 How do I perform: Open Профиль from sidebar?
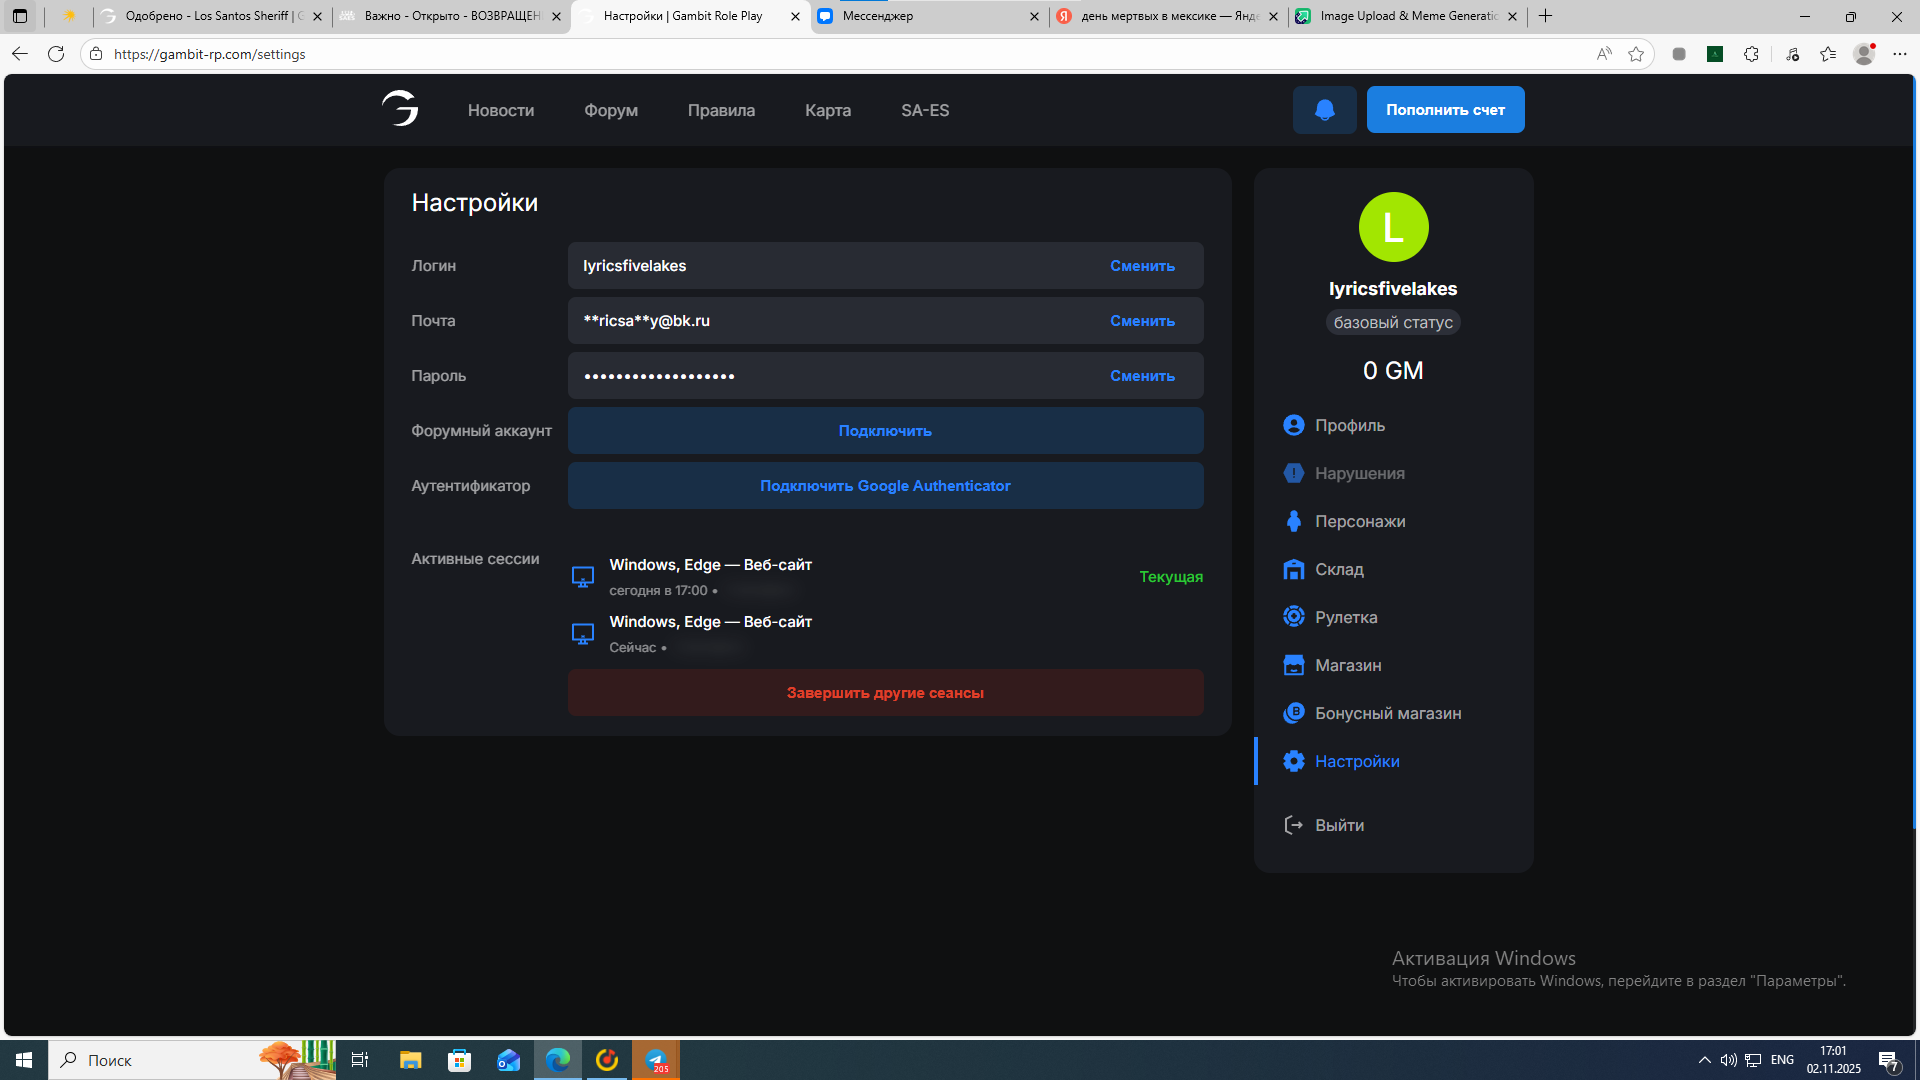[1349, 425]
